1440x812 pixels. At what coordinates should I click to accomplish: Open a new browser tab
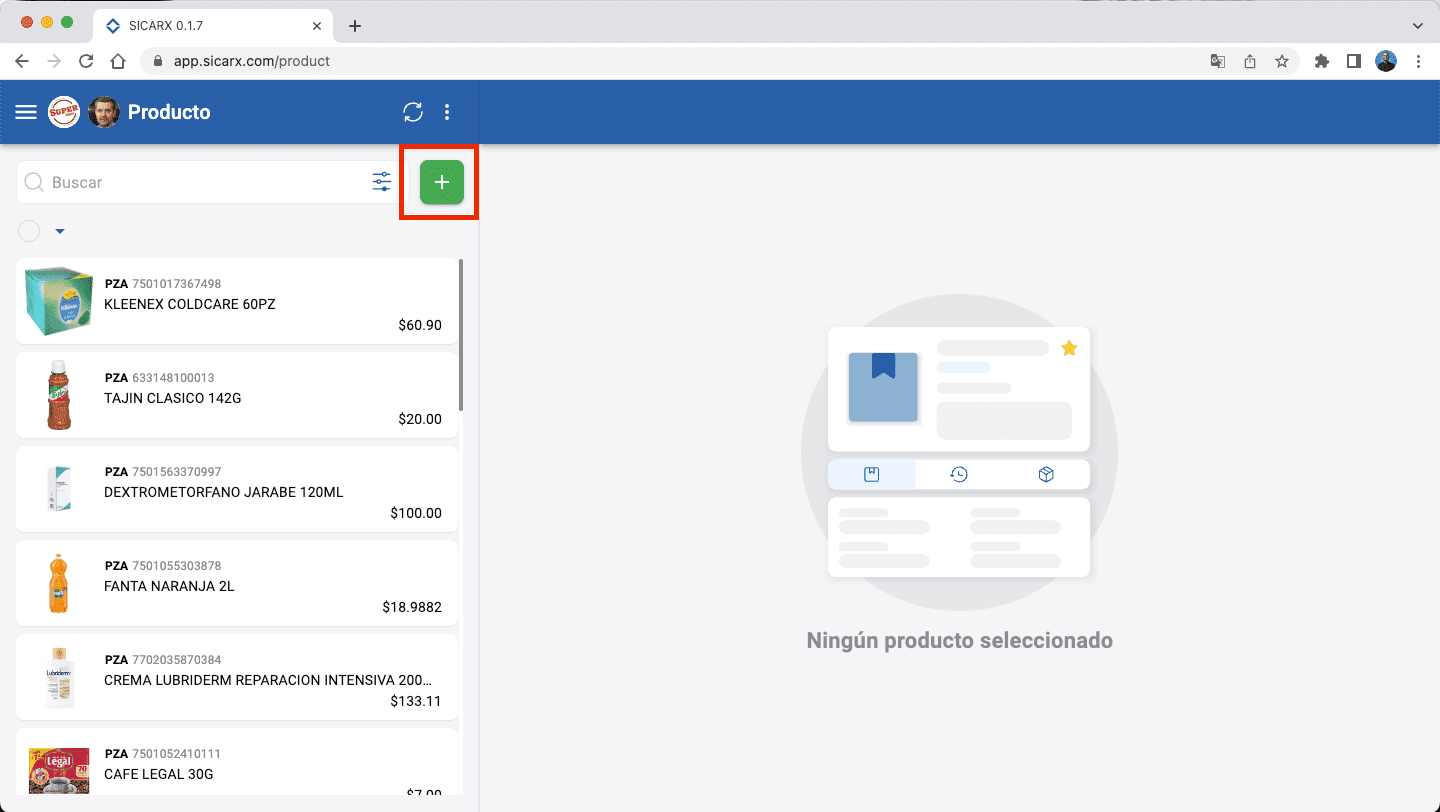355,25
